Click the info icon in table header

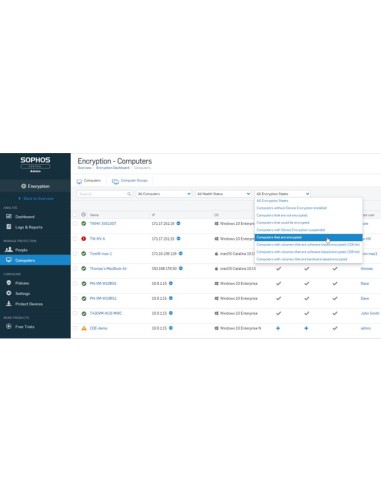pos(83,215)
